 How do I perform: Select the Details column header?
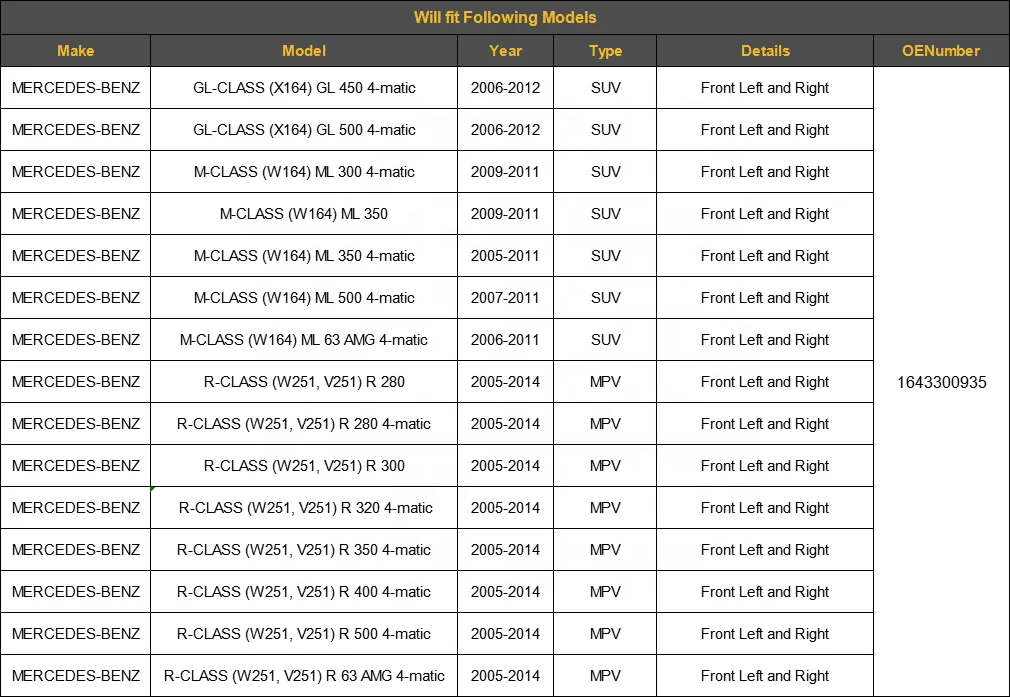765,51
